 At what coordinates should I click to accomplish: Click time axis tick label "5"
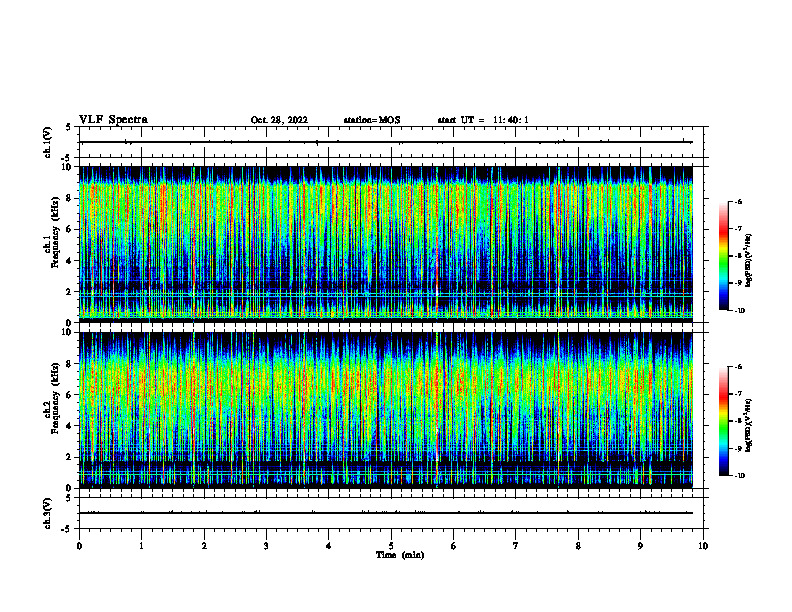391,546
